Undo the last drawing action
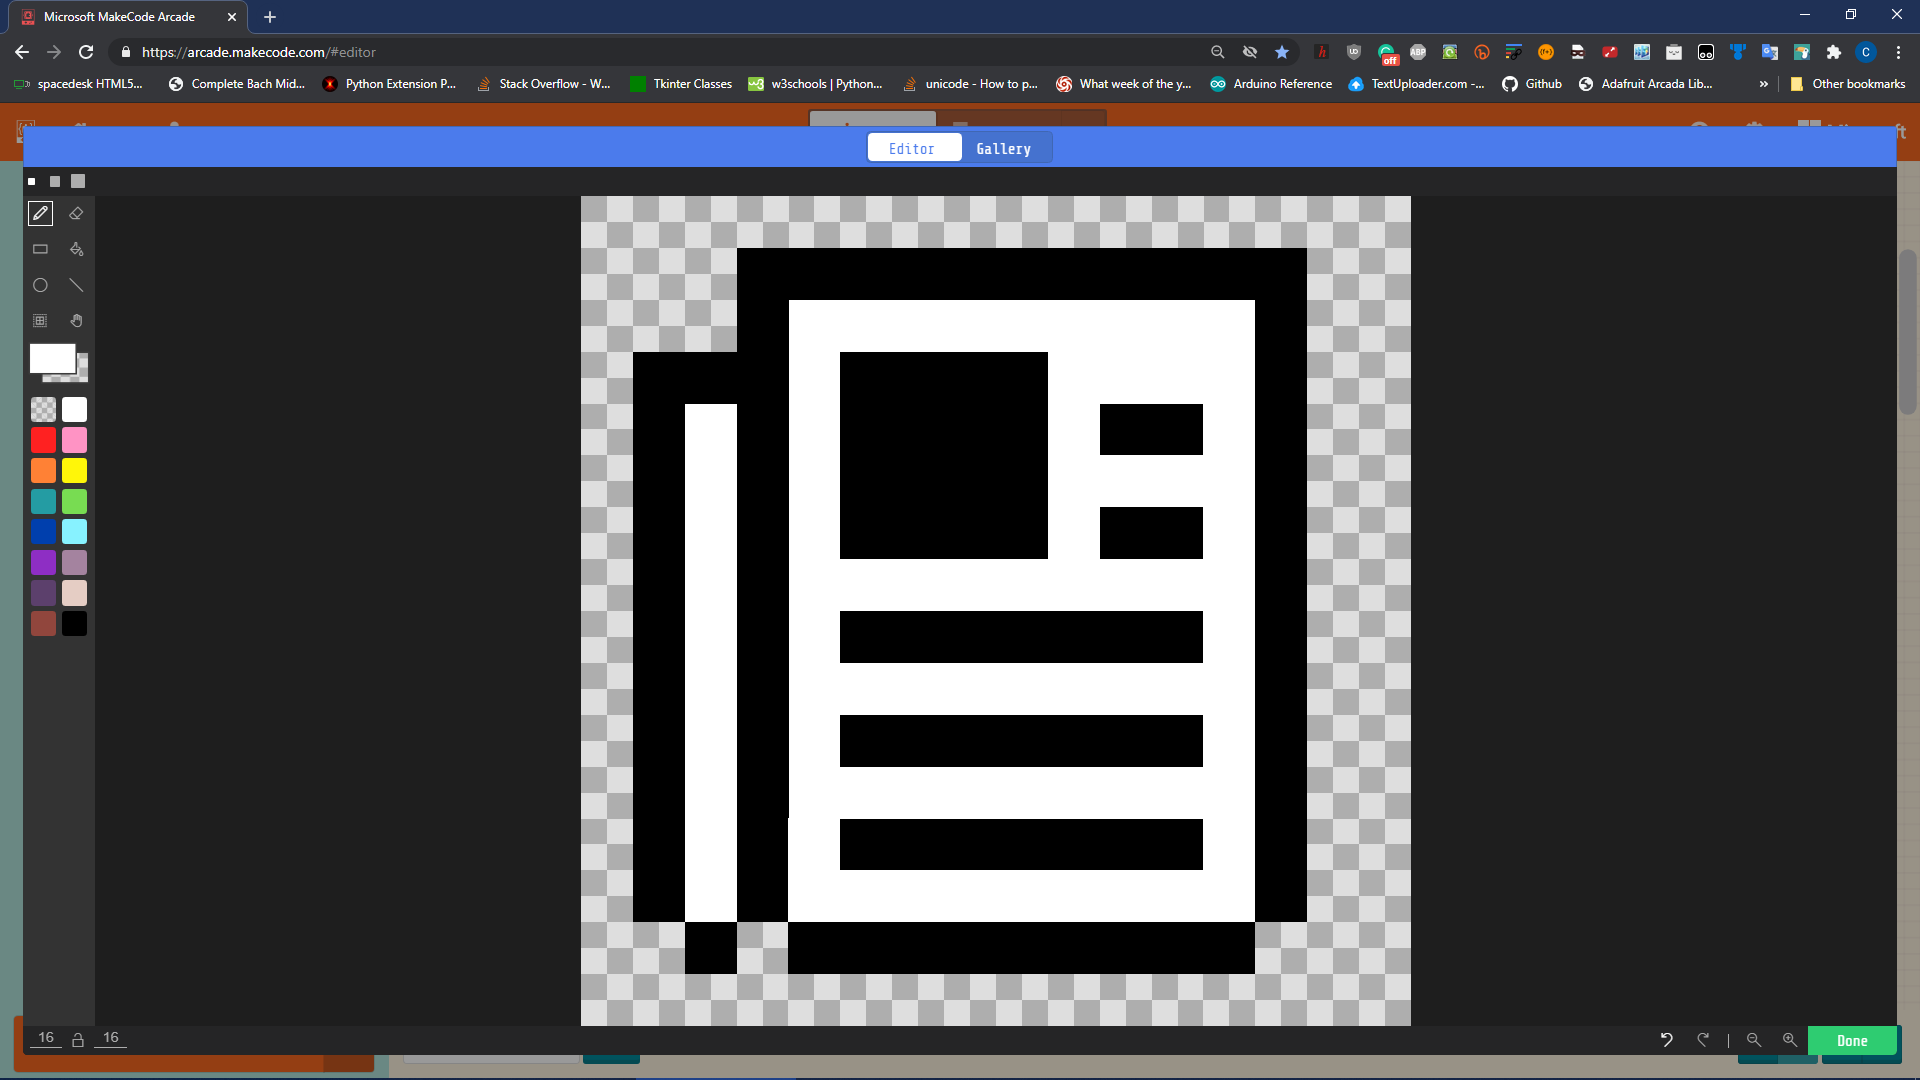Viewport: 1920px width, 1080px height. (1666, 1040)
